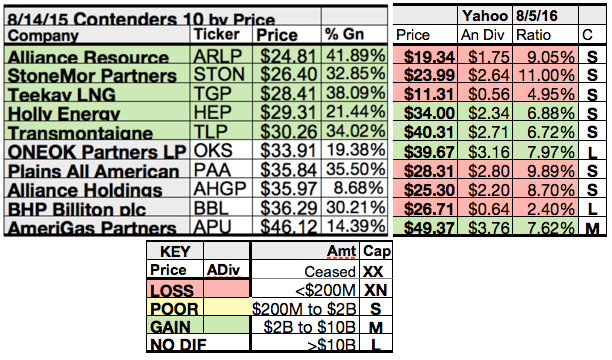Select the 'An Div' column header
The height and width of the screenshot is (360, 612).
pos(485,34)
